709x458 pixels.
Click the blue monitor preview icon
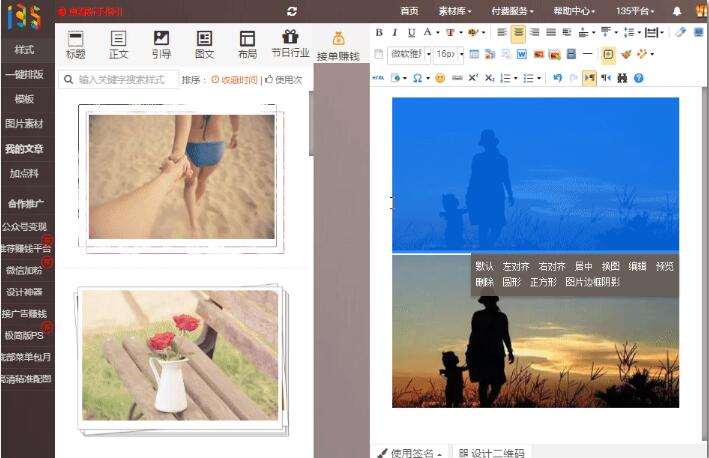tap(699, 32)
